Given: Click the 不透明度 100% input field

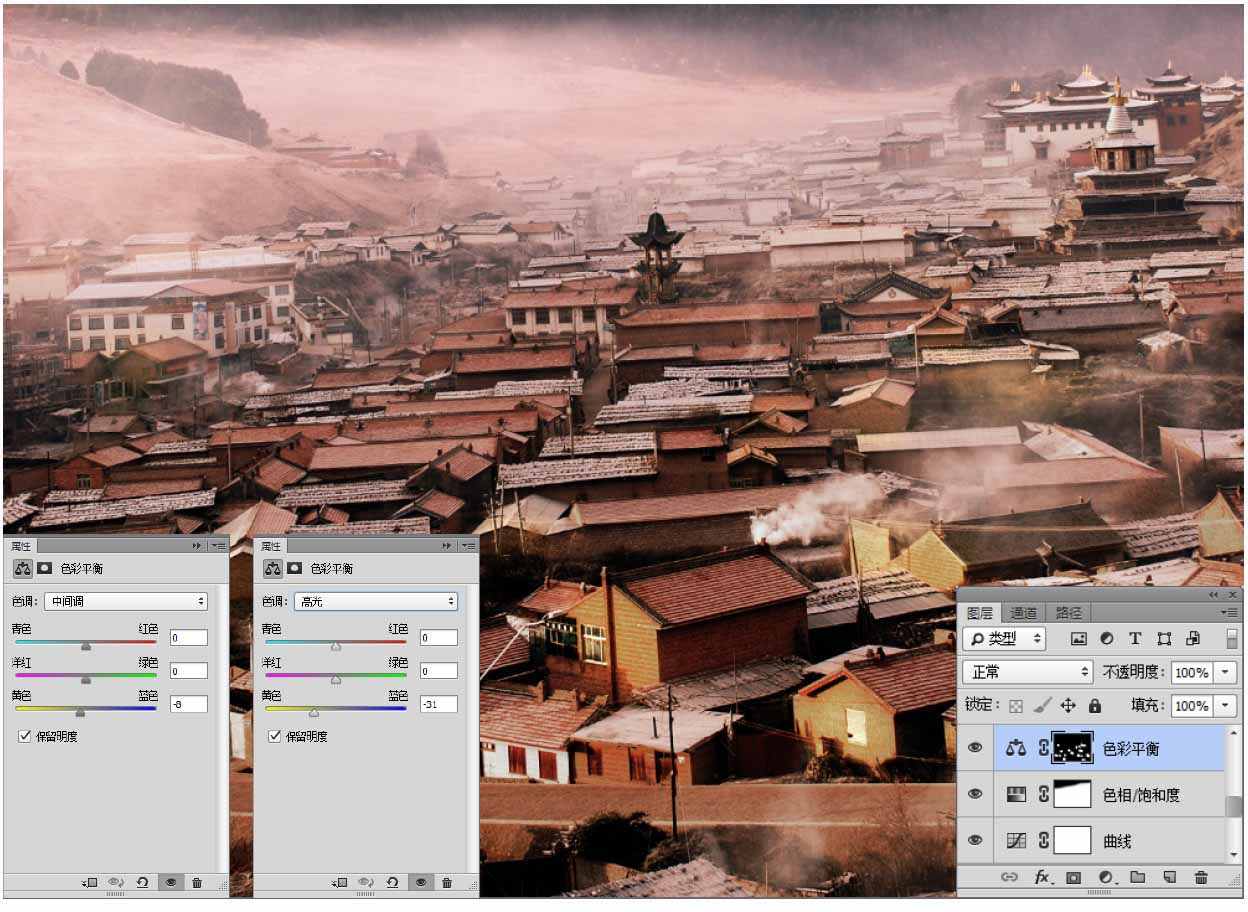Looking at the screenshot, I should click(1191, 672).
